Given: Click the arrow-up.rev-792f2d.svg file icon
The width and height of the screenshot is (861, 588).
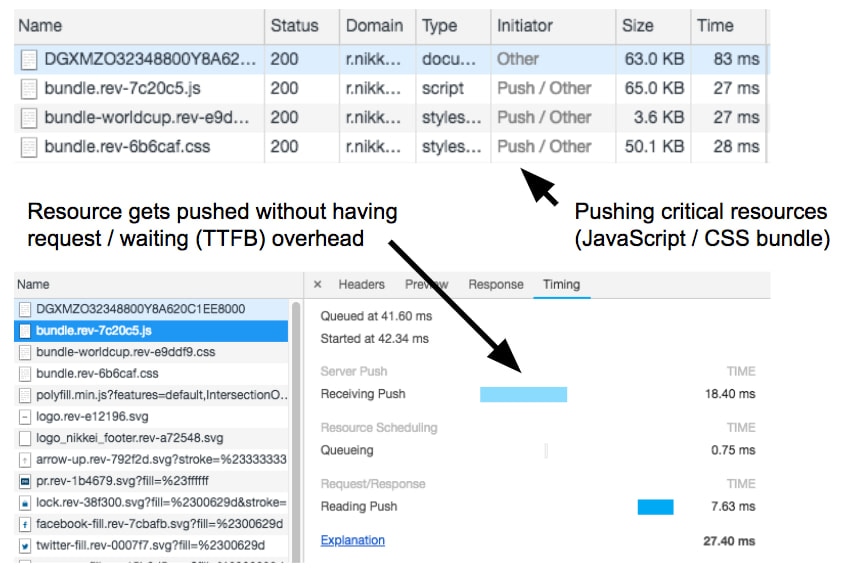Looking at the screenshot, I should click(x=24, y=459).
